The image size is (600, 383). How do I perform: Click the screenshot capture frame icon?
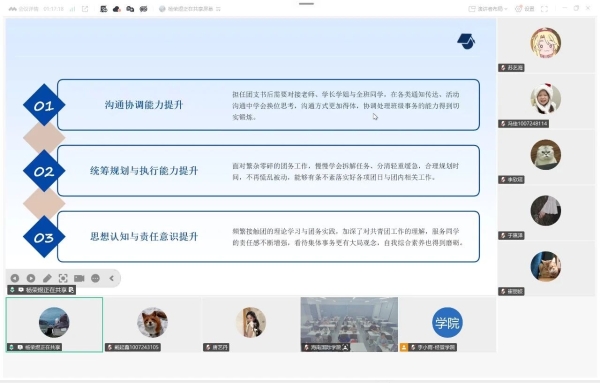tap(63, 278)
